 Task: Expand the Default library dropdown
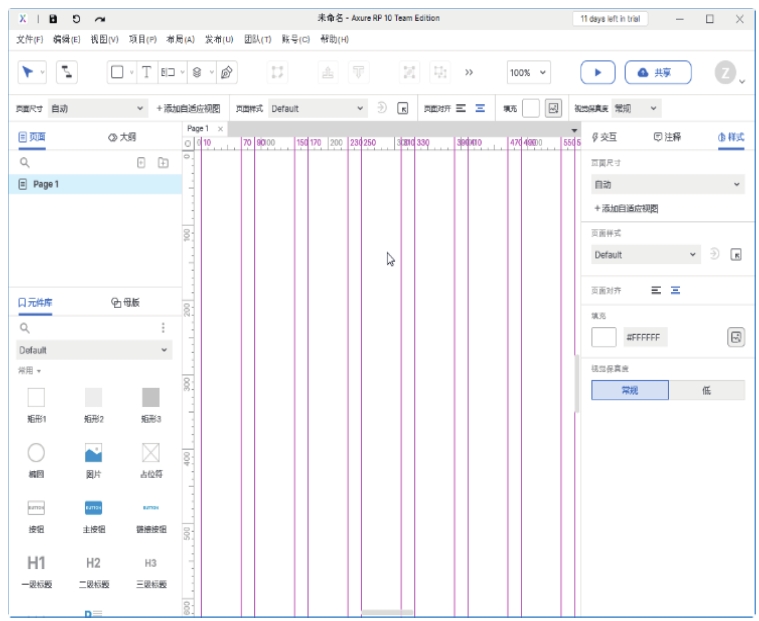(x=94, y=350)
